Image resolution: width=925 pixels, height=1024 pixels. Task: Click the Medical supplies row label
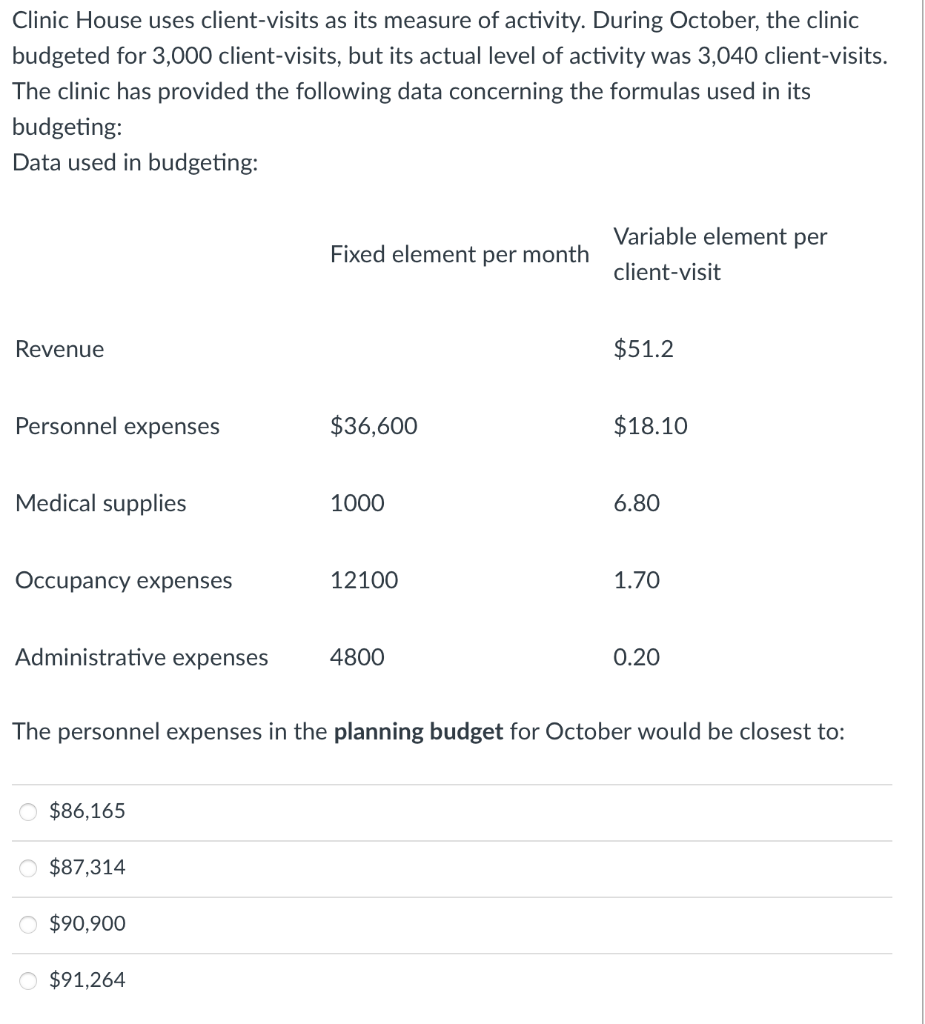click(99, 504)
